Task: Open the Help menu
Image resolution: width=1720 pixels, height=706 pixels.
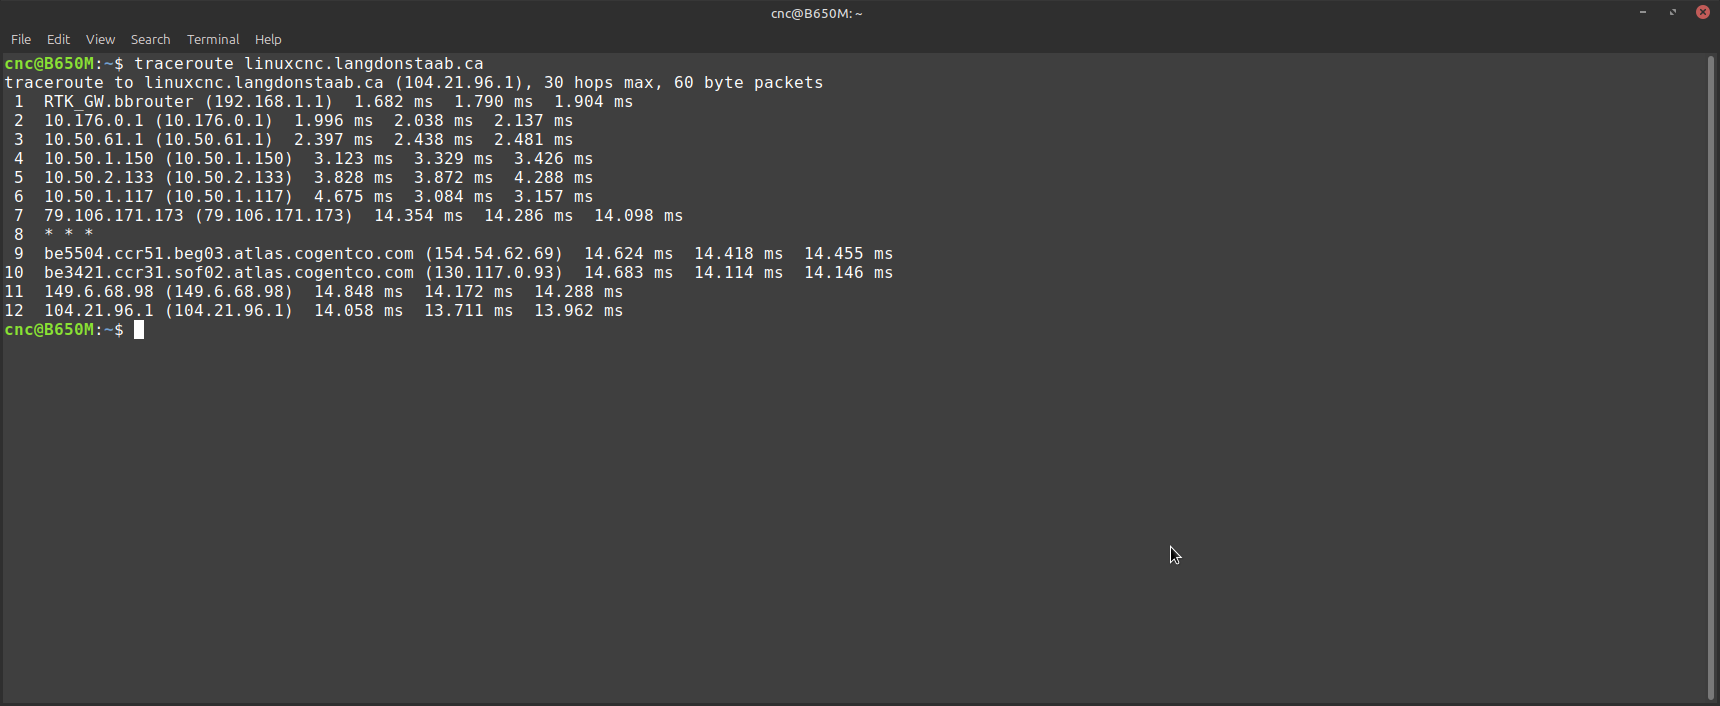Action: pyautogui.click(x=268, y=39)
